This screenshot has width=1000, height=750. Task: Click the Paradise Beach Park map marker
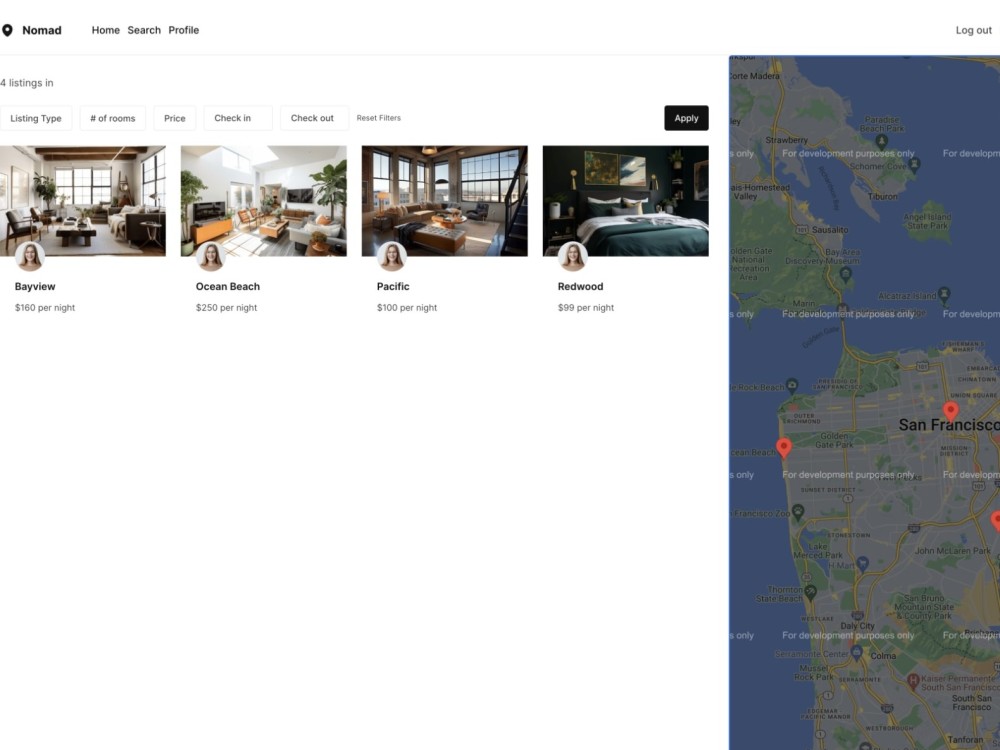click(882, 140)
